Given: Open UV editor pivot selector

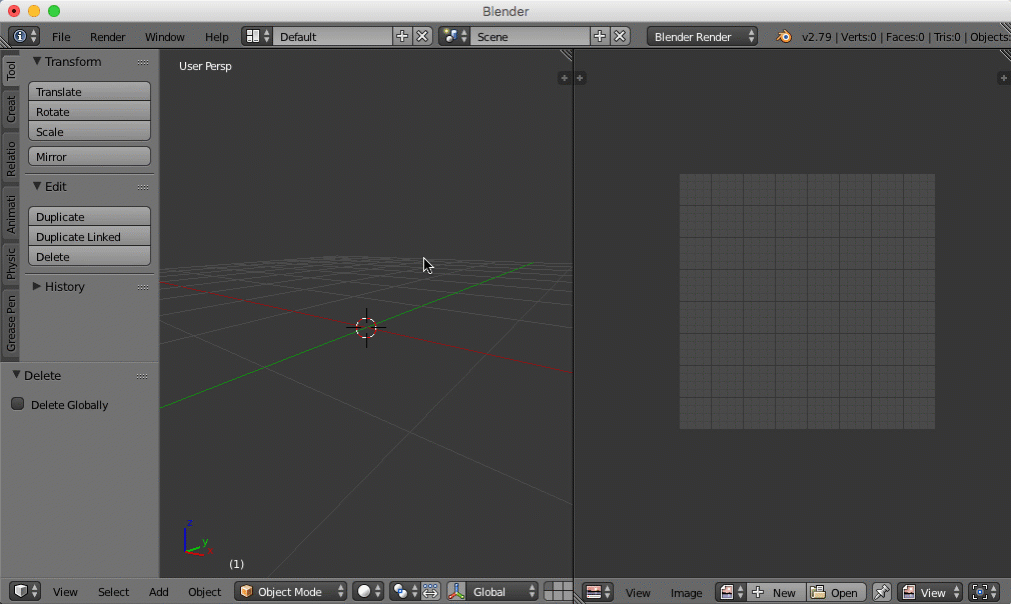Looking at the screenshot, I should tap(985, 592).
